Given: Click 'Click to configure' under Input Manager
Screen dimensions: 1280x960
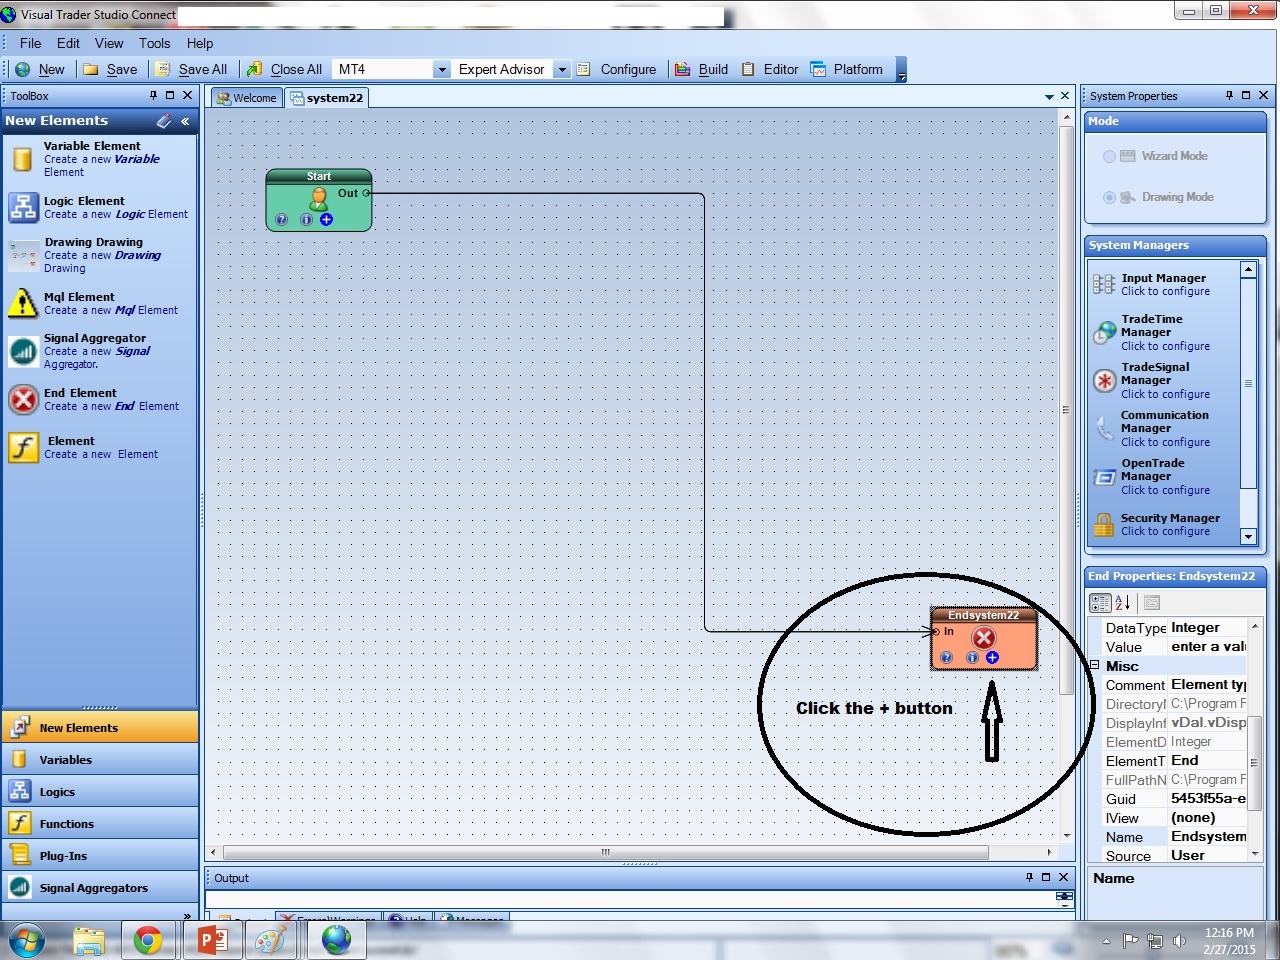Looking at the screenshot, I should pos(1165,291).
